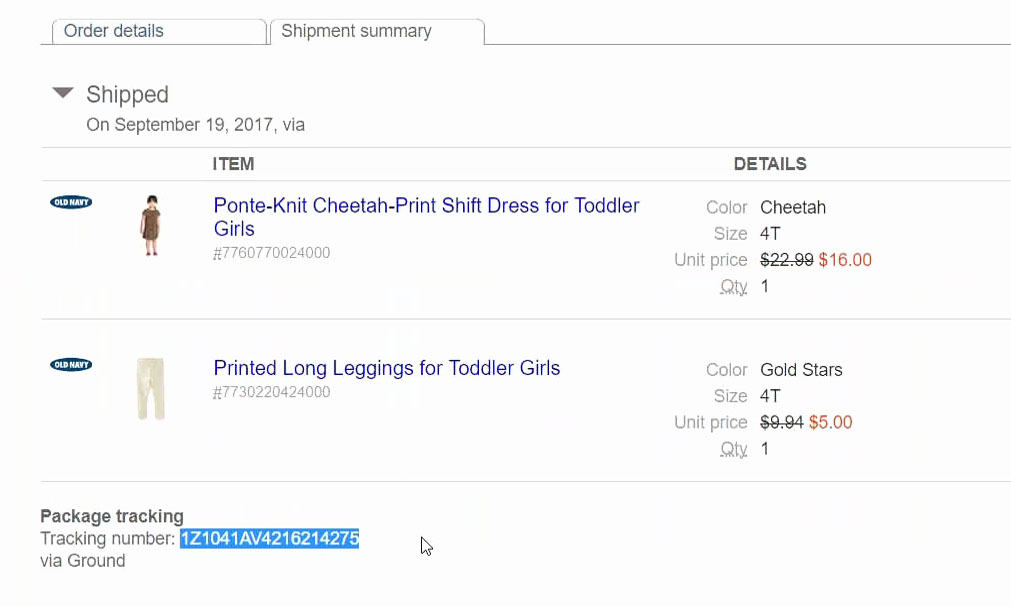Click the $16.00 sale price
The image size is (1011, 606).
[845, 260]
